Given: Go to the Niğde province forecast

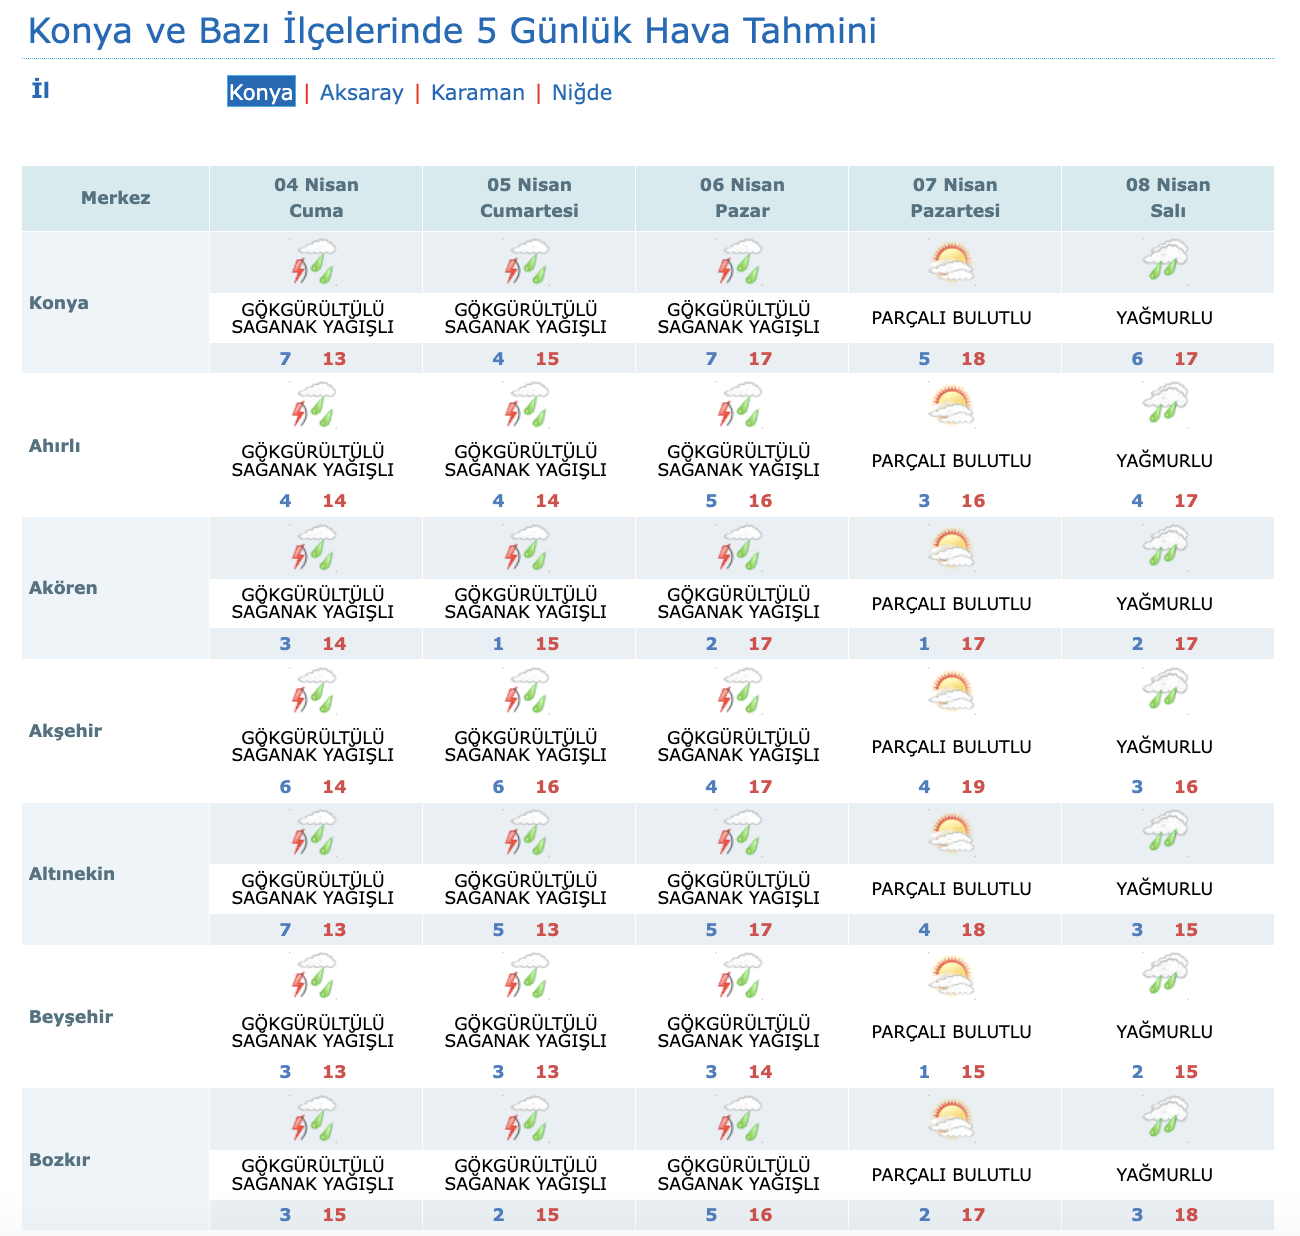Looking at the screenshot, I should [582, 92].
